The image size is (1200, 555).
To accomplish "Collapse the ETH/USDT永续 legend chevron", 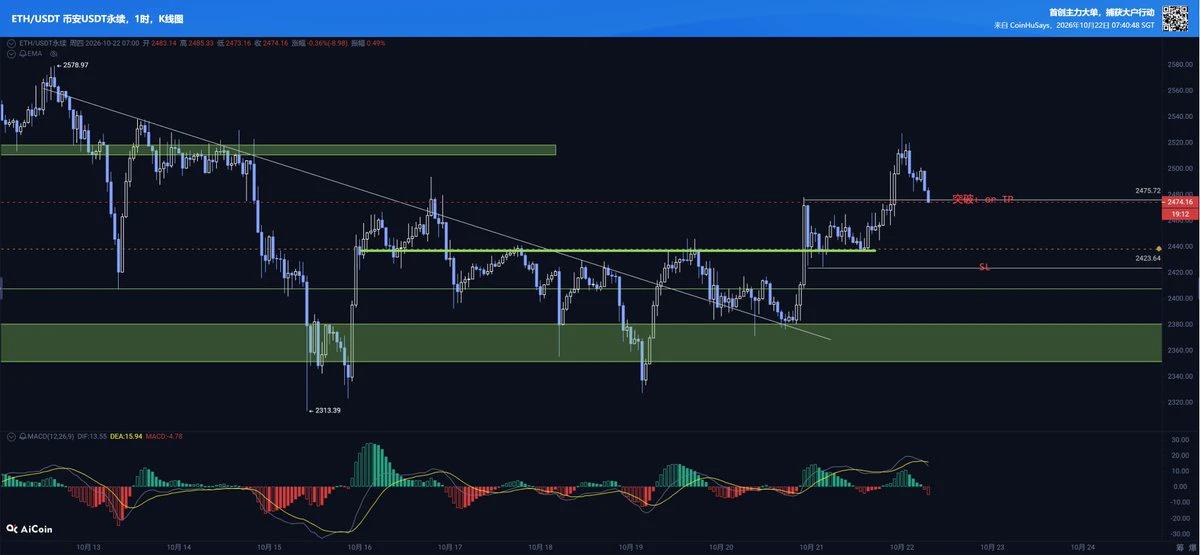I will point(11,43).
